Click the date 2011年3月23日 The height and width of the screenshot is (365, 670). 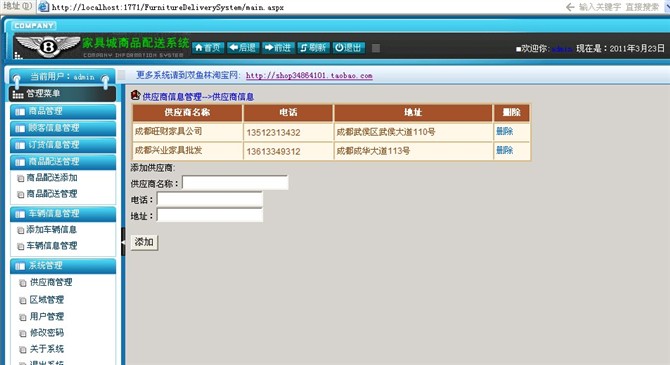(637, 48)
